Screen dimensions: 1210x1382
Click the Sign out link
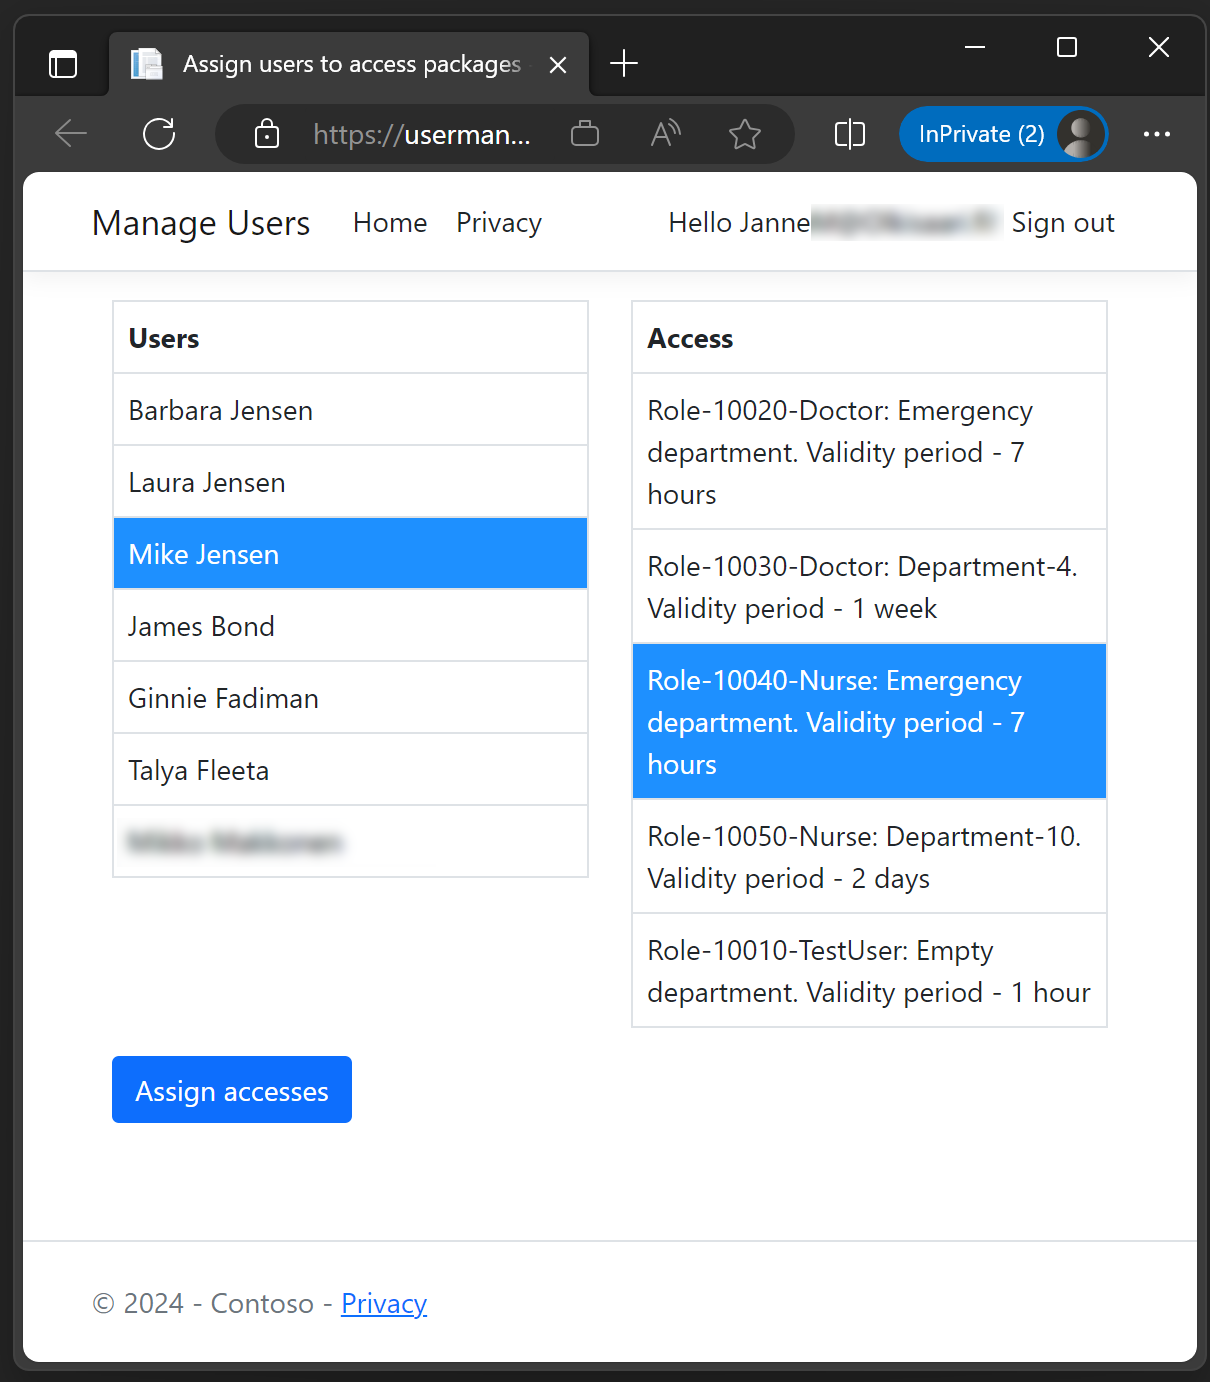pos(1062,223)
